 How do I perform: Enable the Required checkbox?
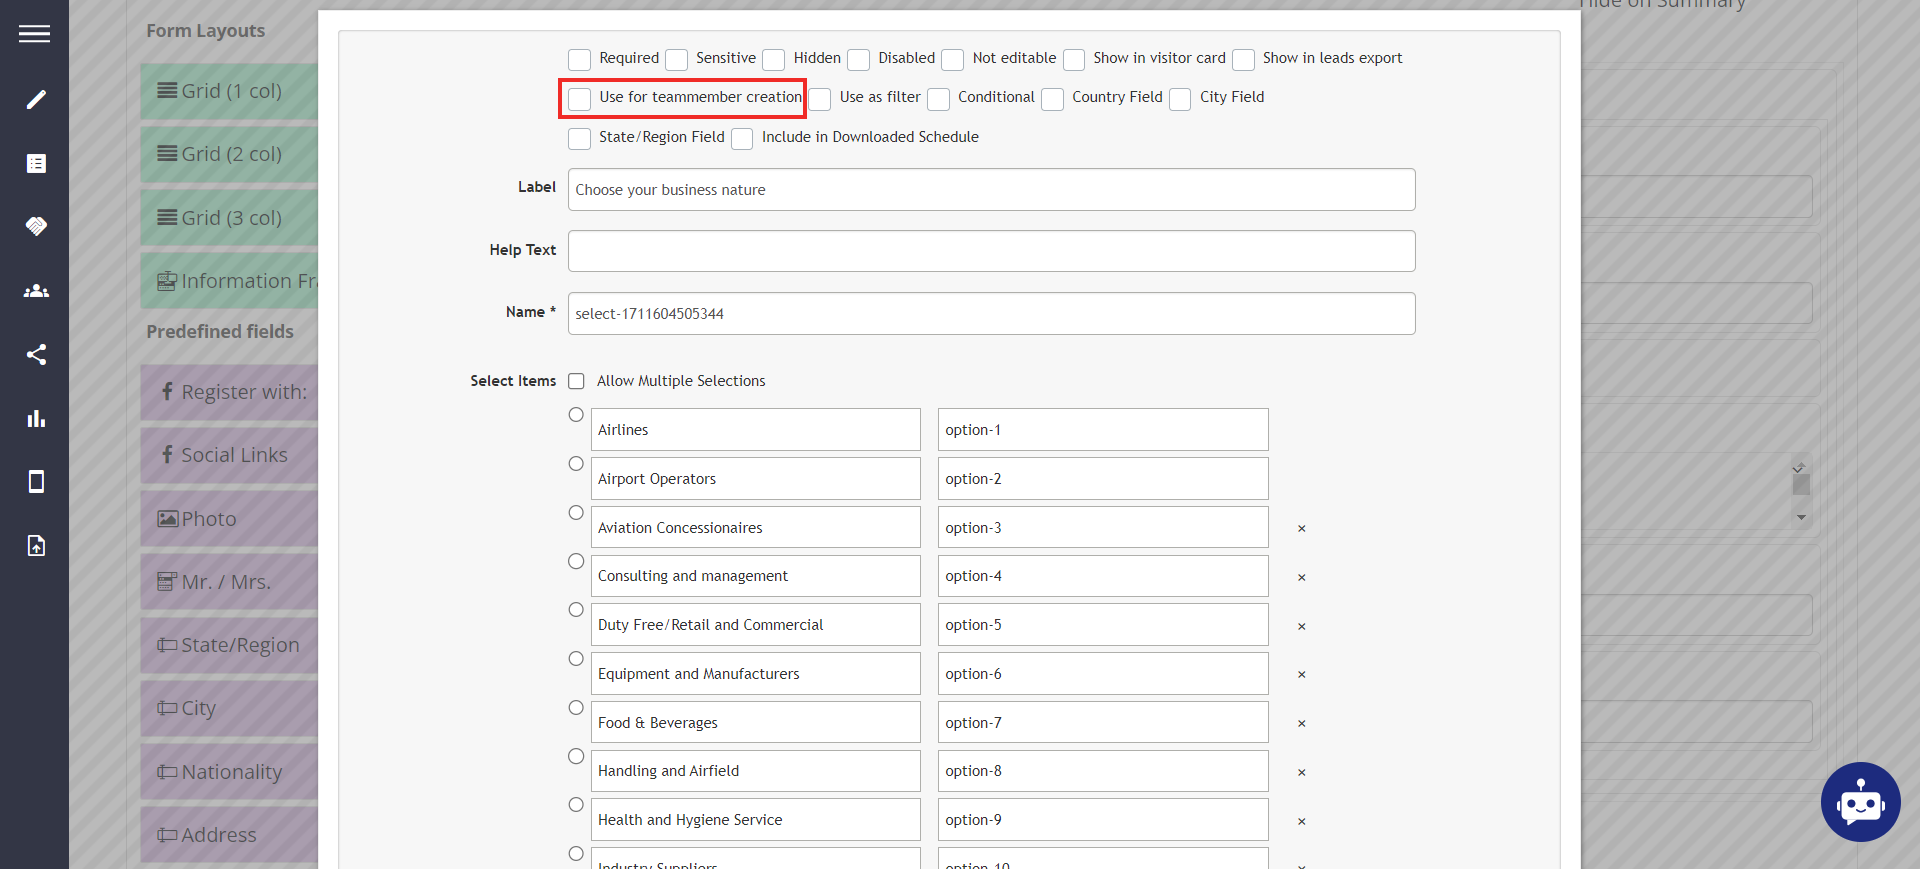pyautogui.click(x=579, y=59)
